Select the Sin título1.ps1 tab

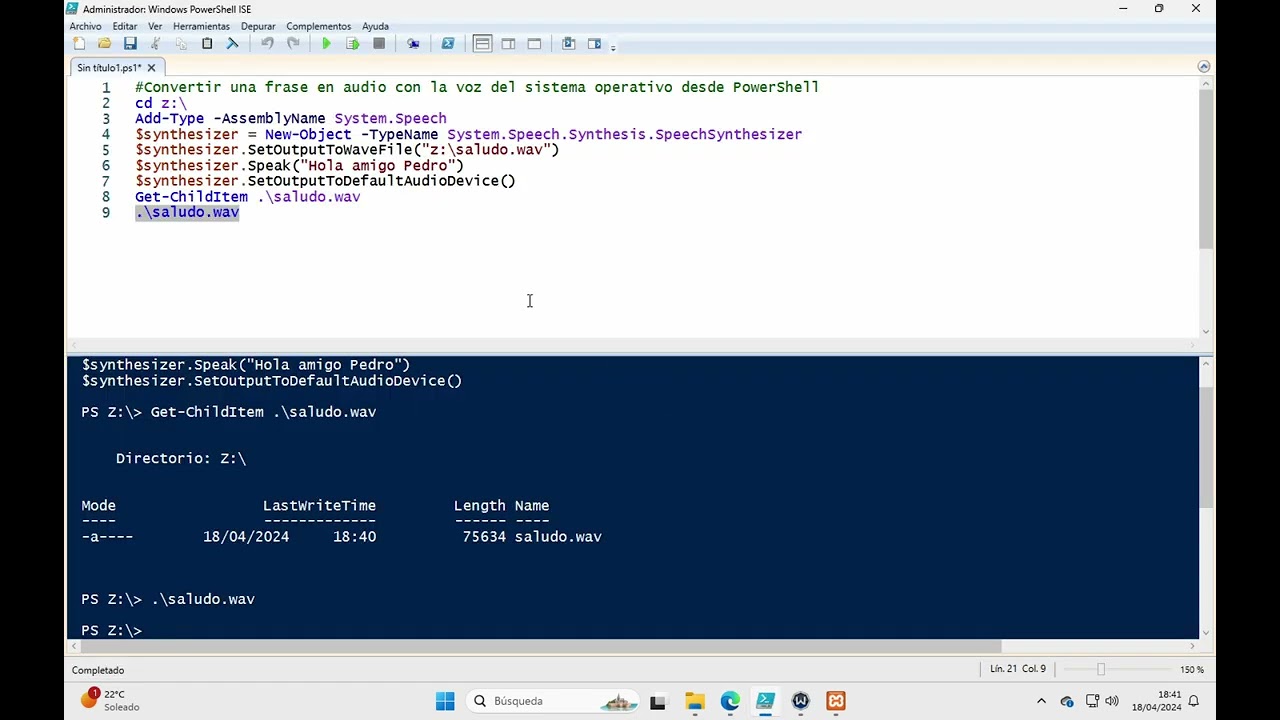point(109,68)
